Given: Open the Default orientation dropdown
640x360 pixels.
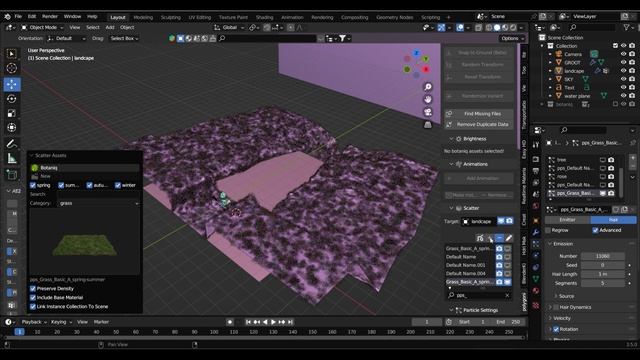Looking at the screenshot, I should point(67,38).
